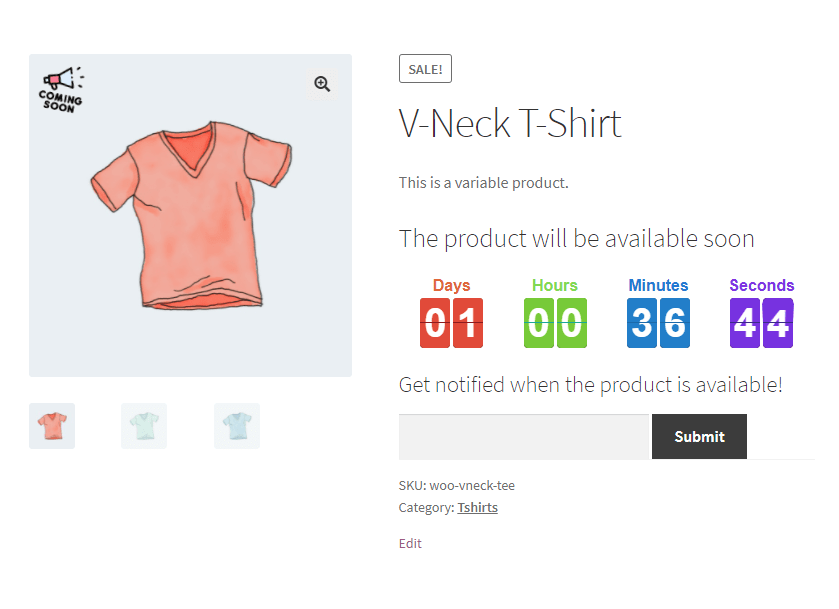Click the blue Minutes countdown digits
Viewport: 839px width, 609px height.
tap(658, 323)
